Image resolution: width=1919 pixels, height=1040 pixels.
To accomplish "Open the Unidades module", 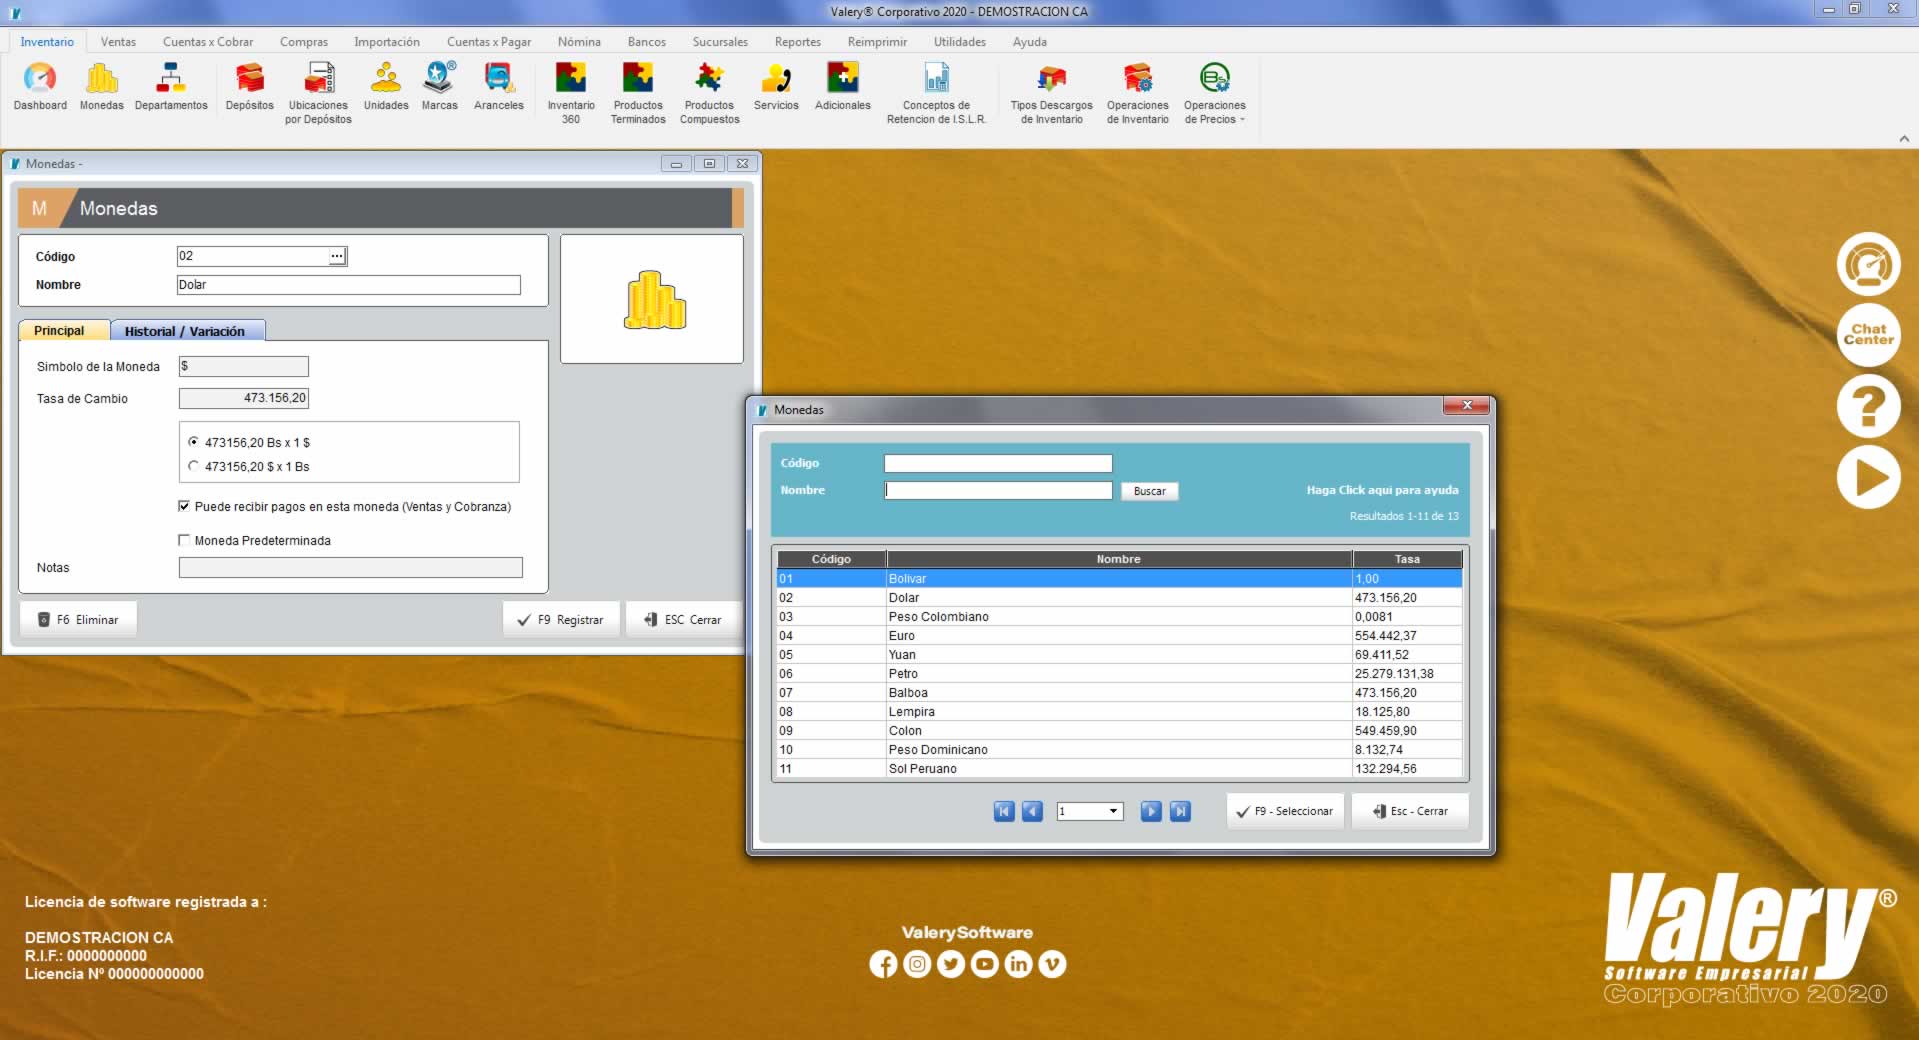I will pyautogui.click(x=386, y=86).
